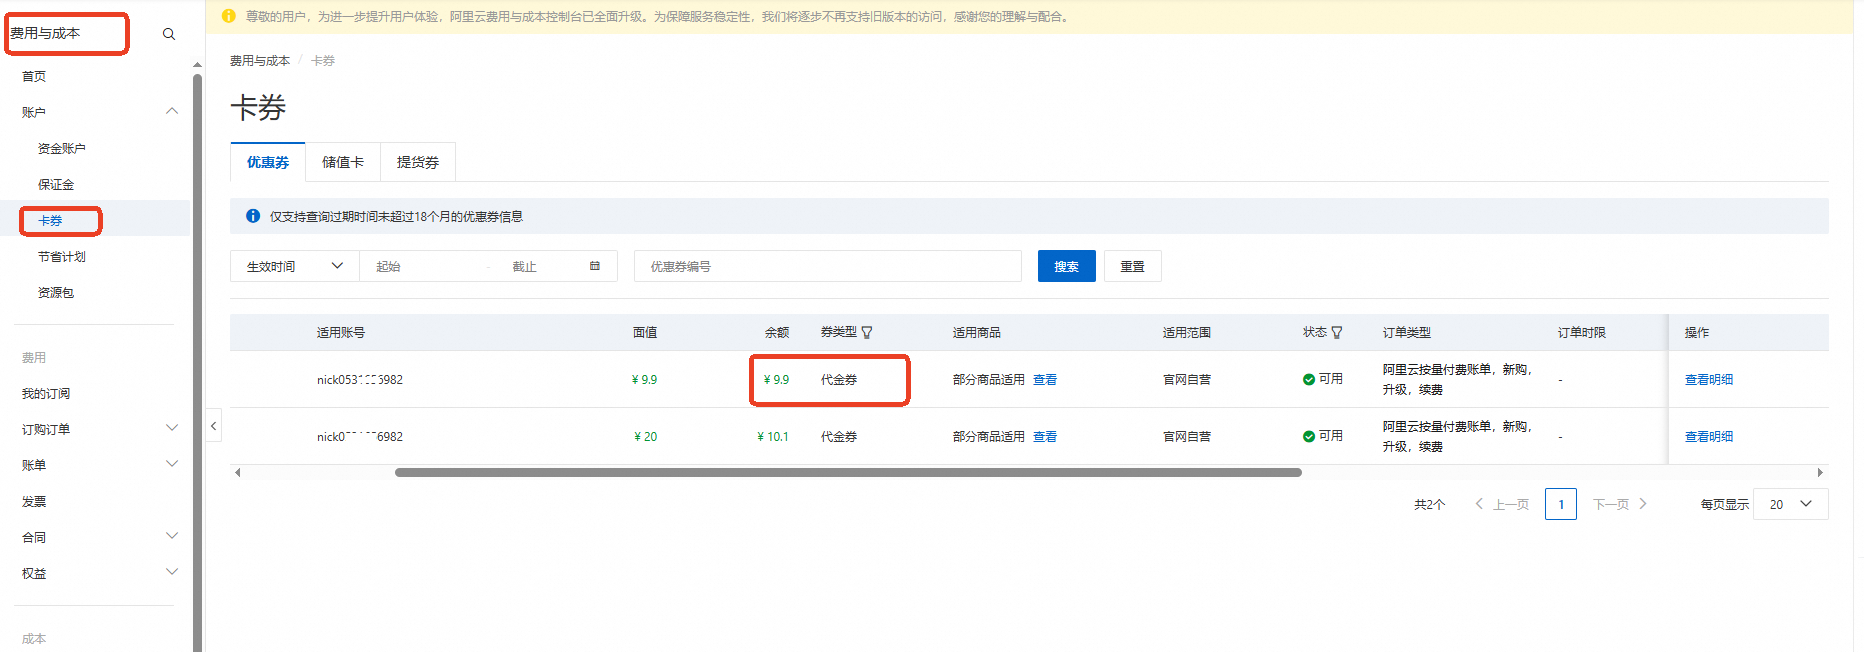Screen dimensions: 1864x652
Task: Open the 每页显示 page size dropdown
Action: click(1791, 504)
